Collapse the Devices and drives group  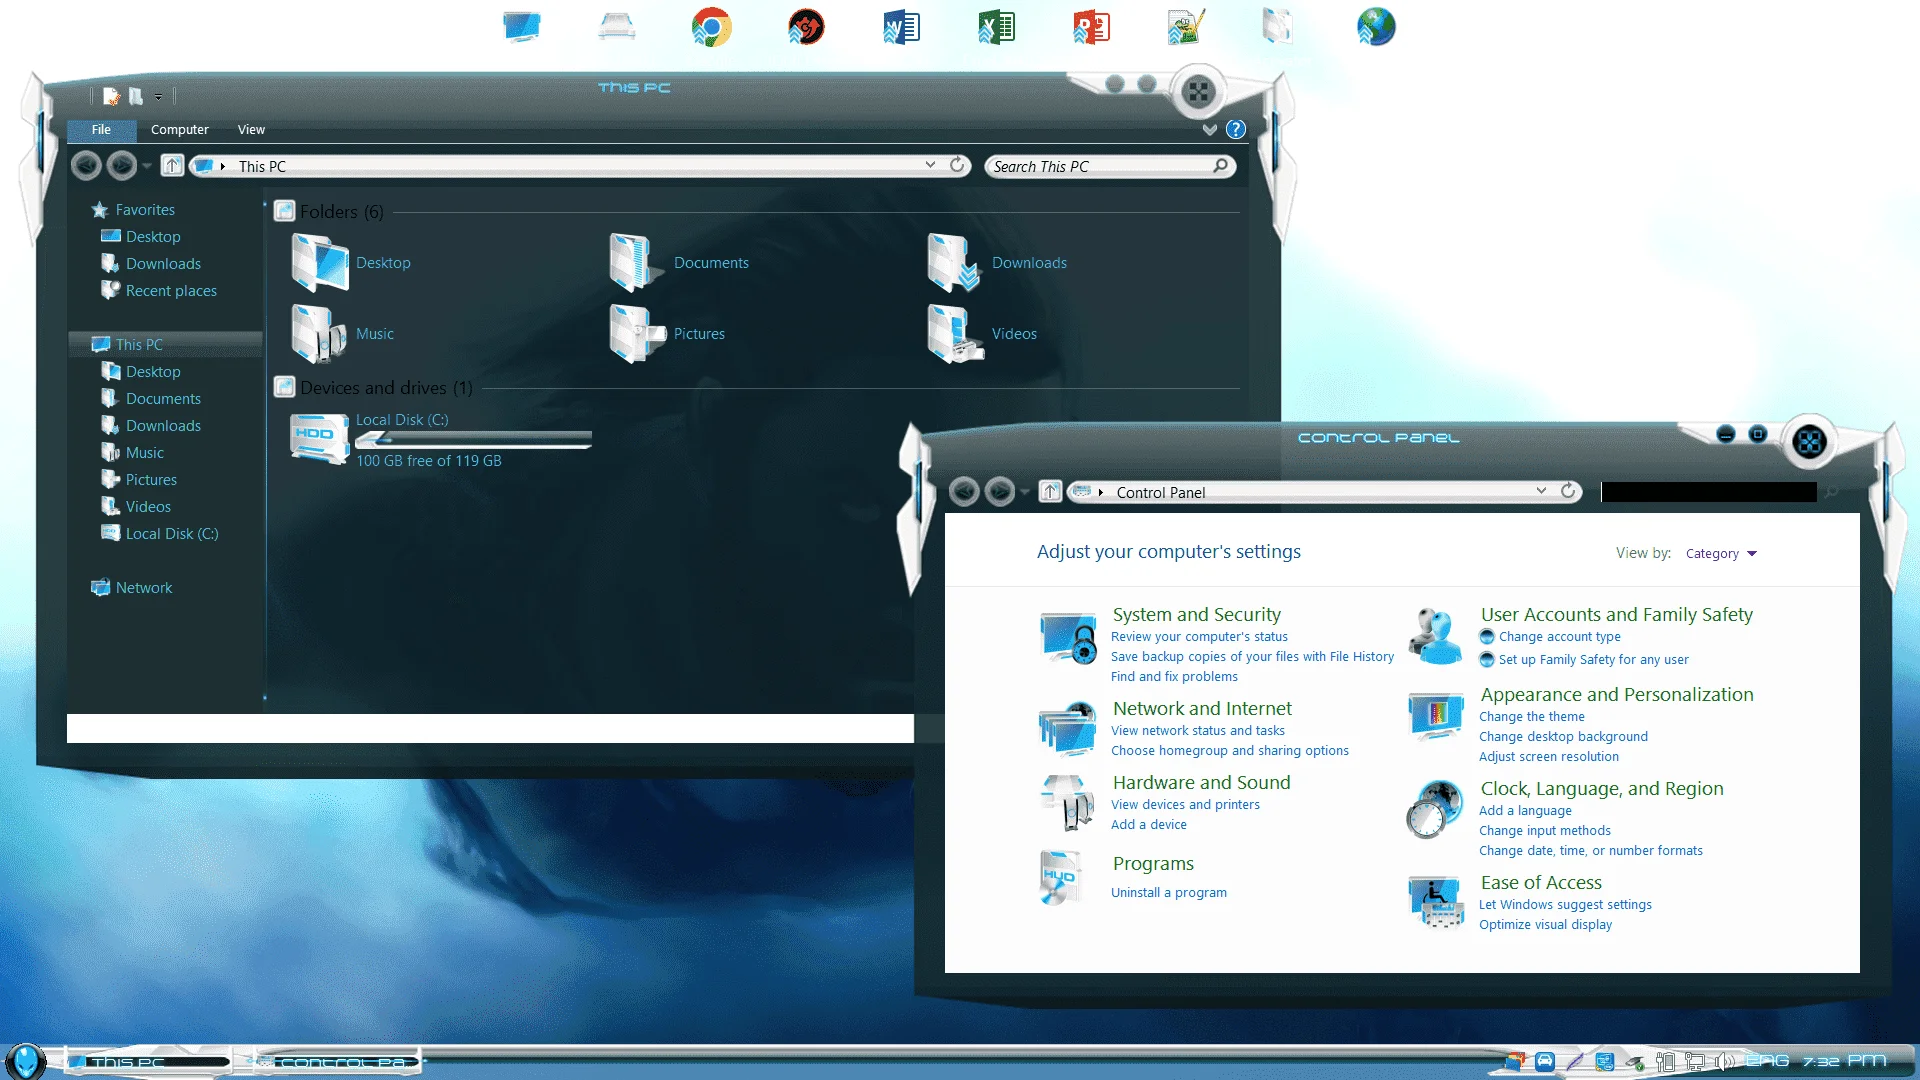click(x=386, y=388)
